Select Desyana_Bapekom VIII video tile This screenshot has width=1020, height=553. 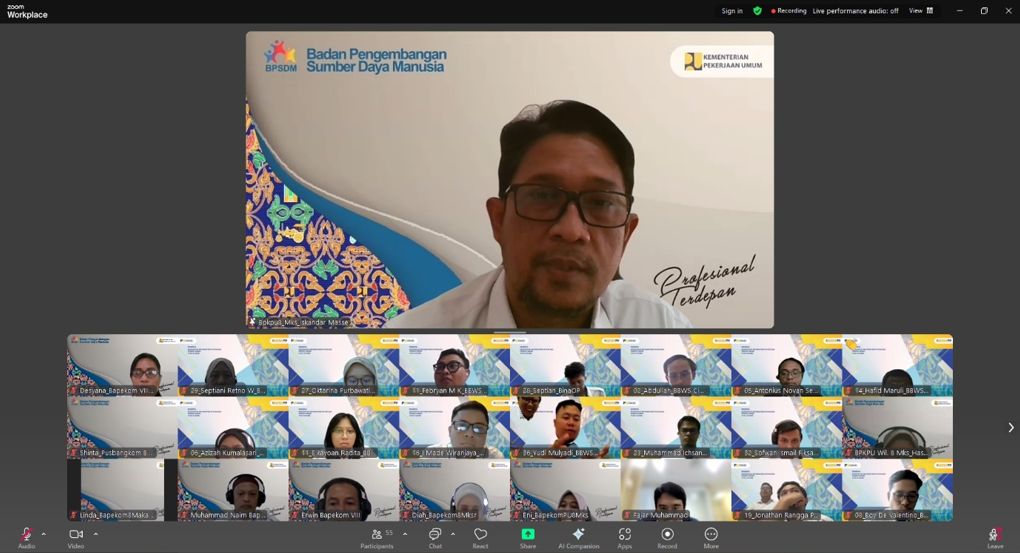pos(122,365)
